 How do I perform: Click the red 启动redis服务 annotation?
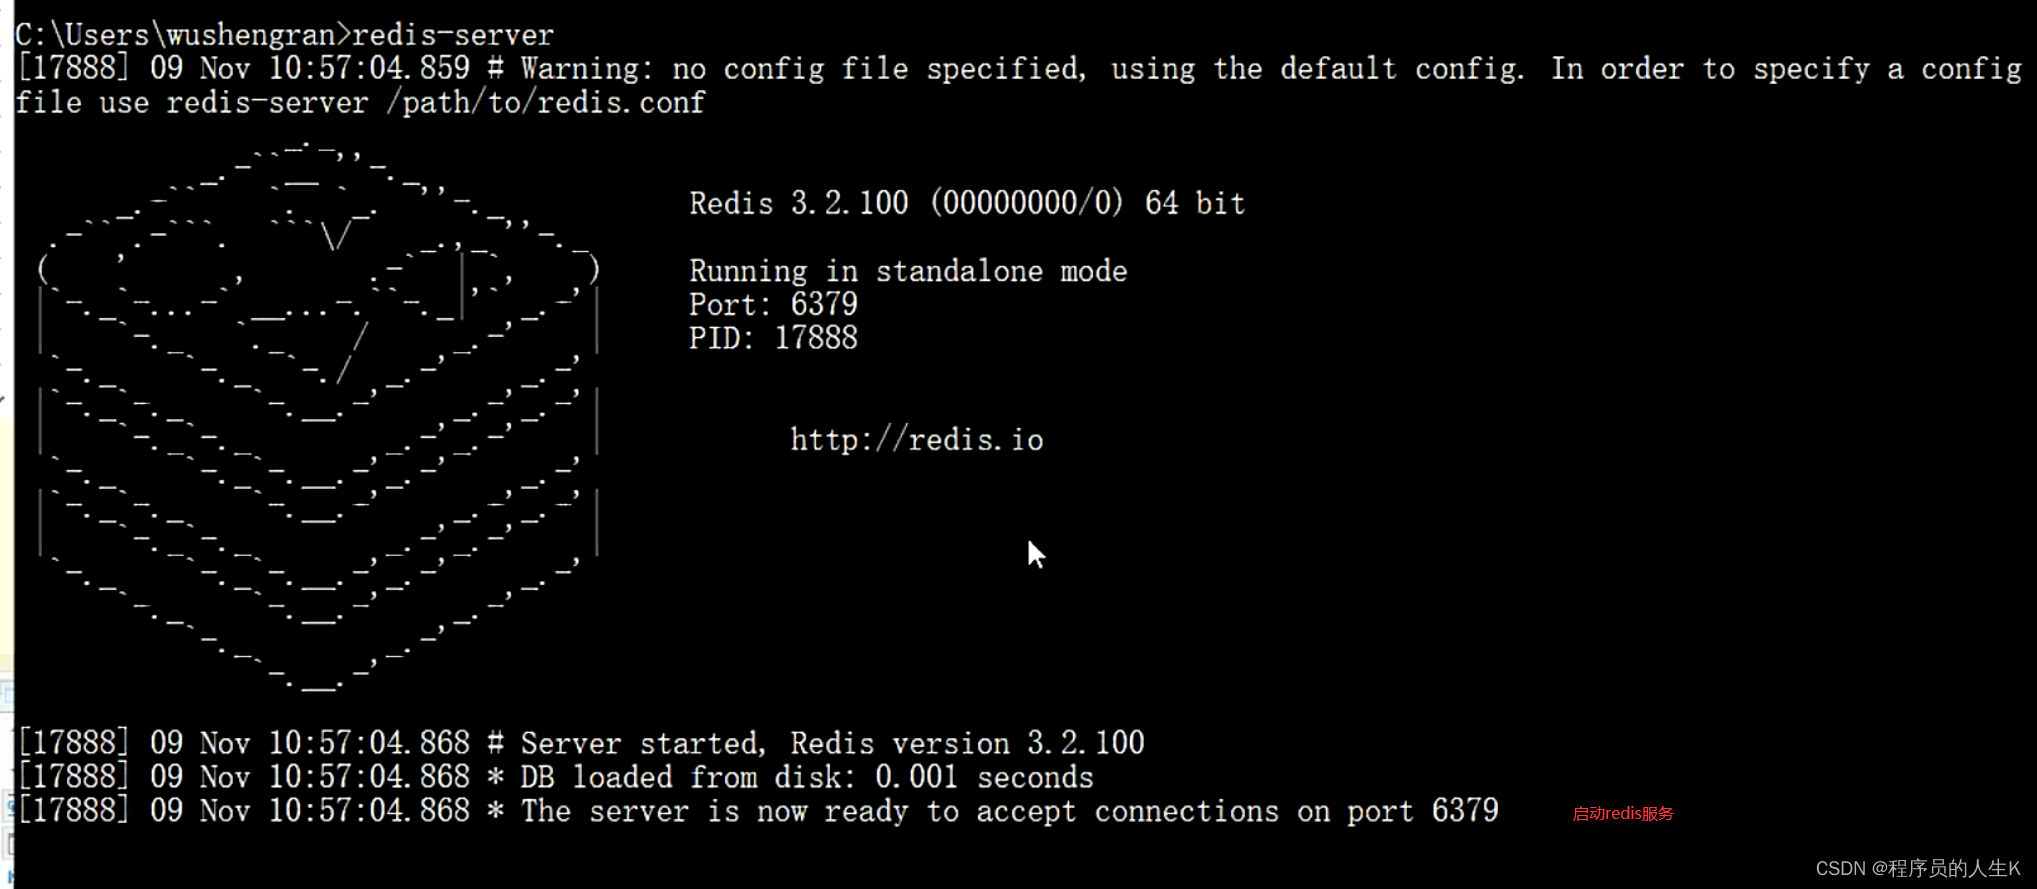point(1622,814)
